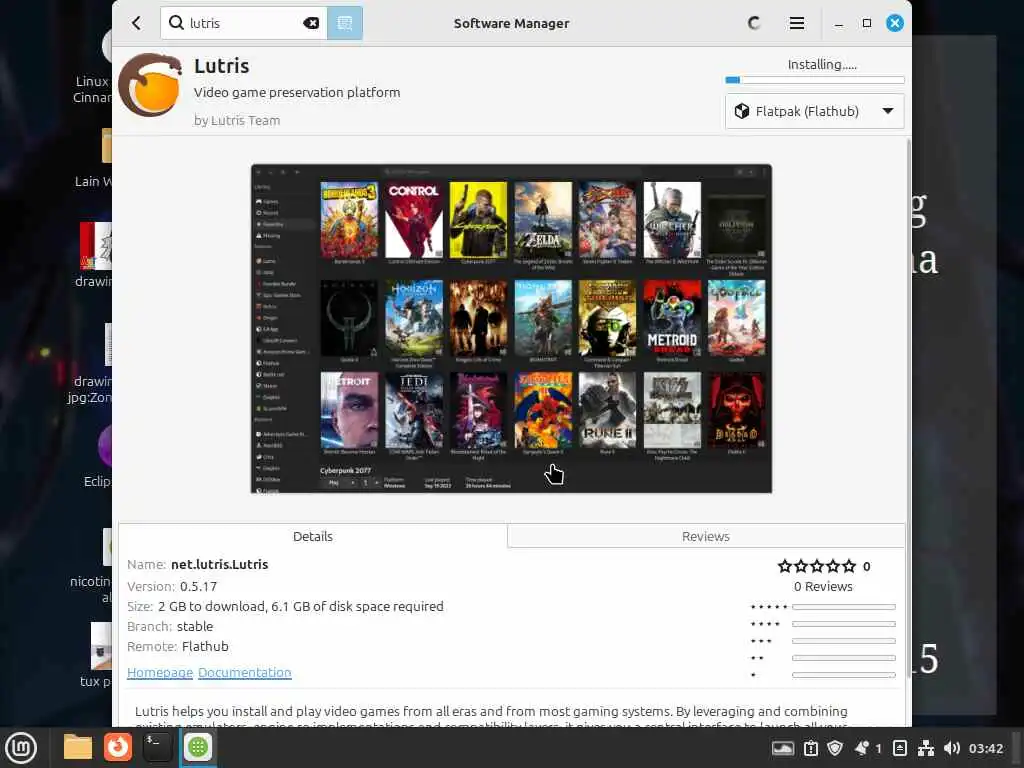Switch to the Details tab
Viewport: 1024px width, 768px height.
click(313, 536)
